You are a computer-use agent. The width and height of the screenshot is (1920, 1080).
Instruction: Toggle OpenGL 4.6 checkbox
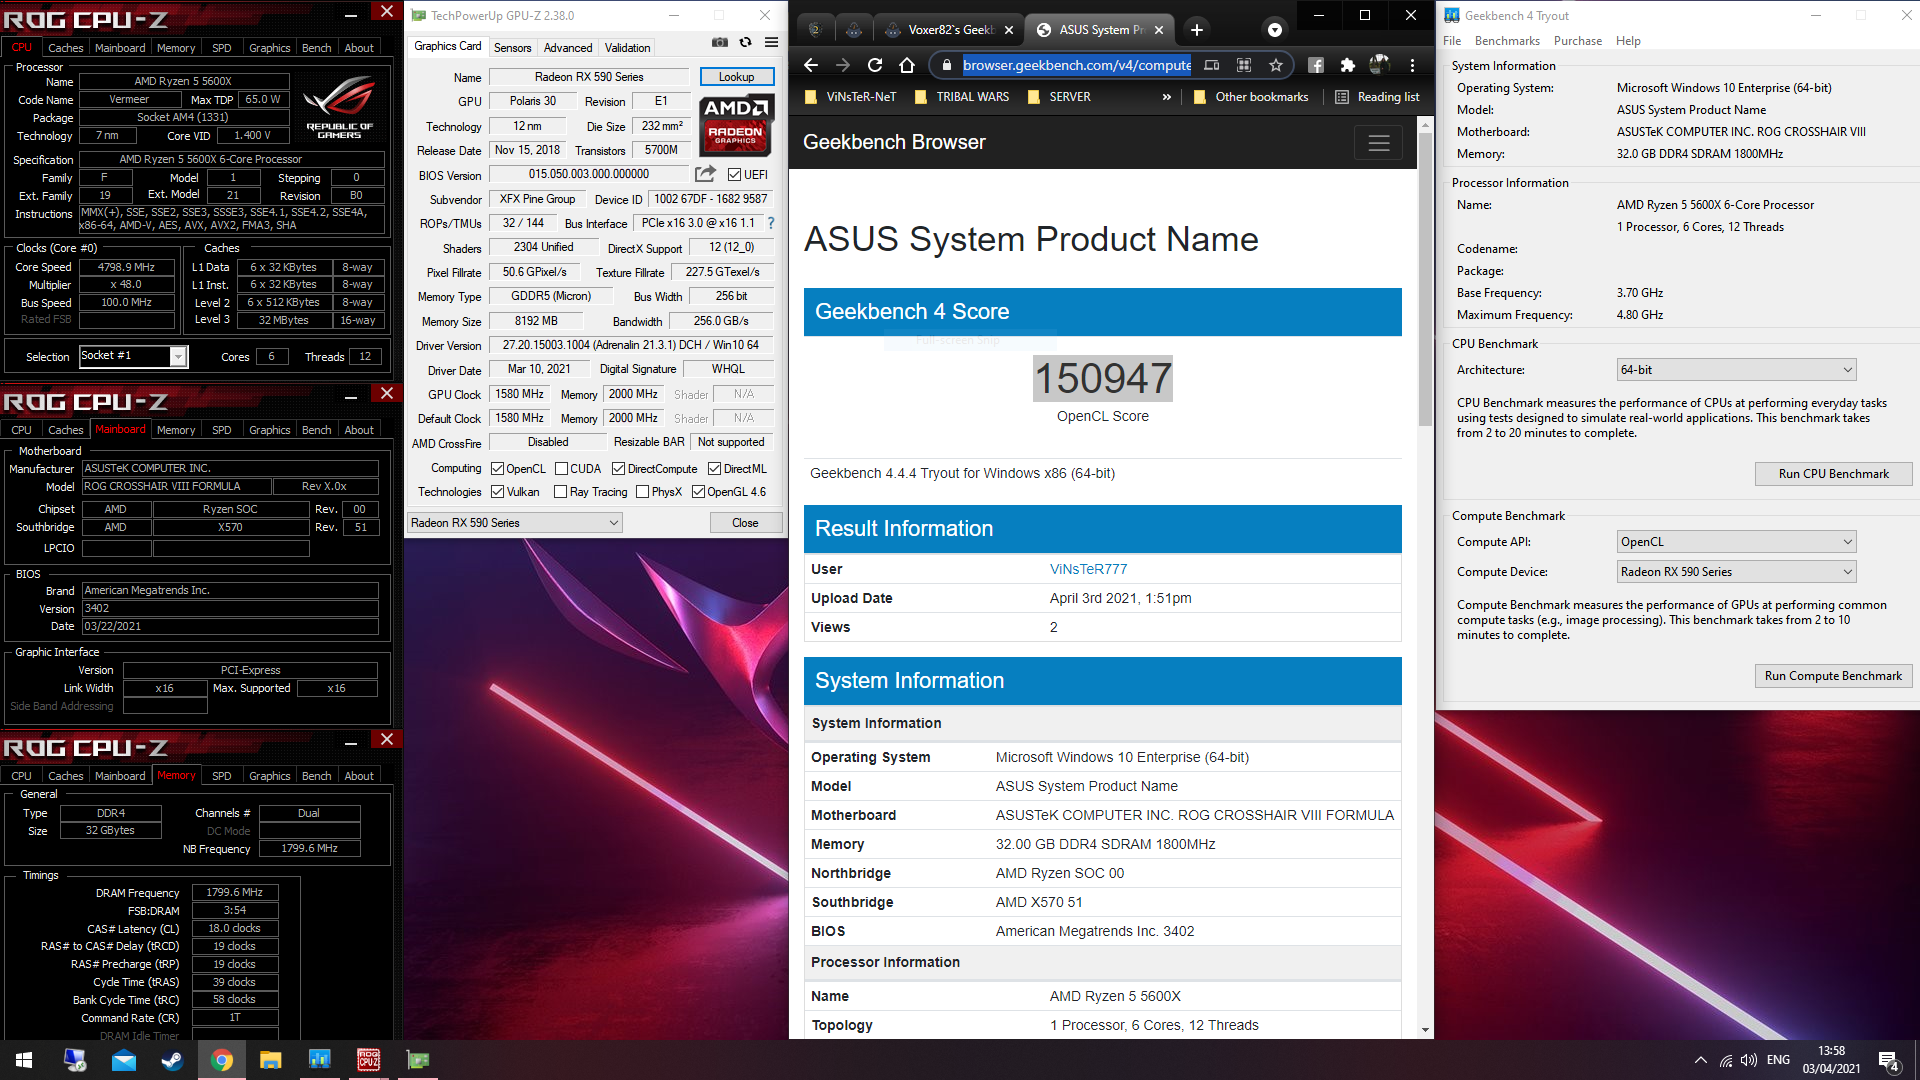(698, 492)
